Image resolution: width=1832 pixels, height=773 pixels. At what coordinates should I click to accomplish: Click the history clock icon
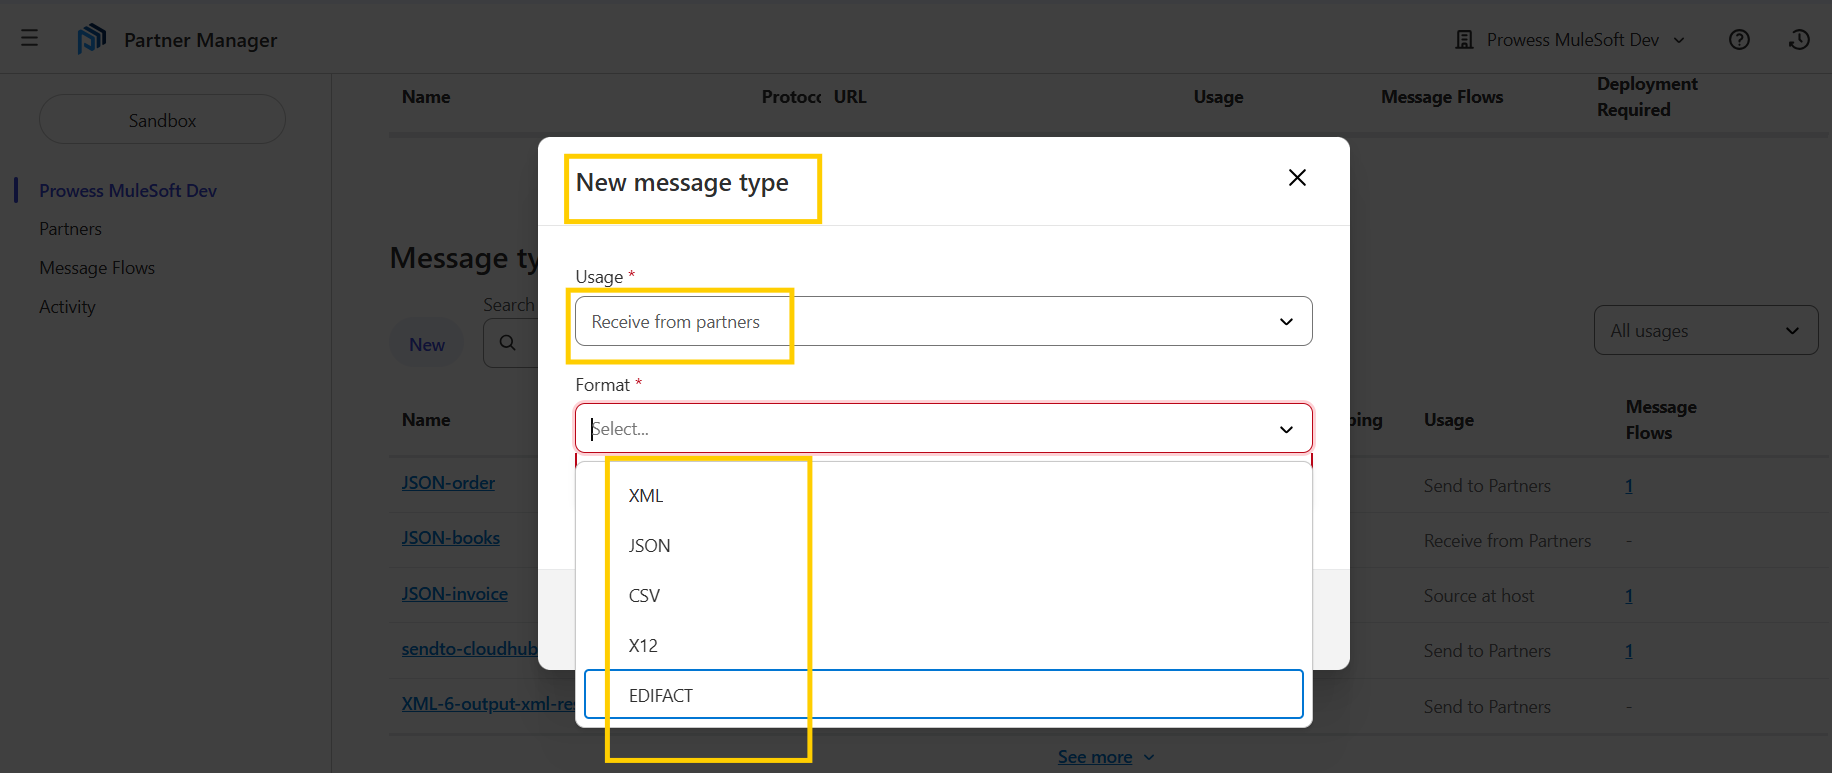[x=1799, y=39]
